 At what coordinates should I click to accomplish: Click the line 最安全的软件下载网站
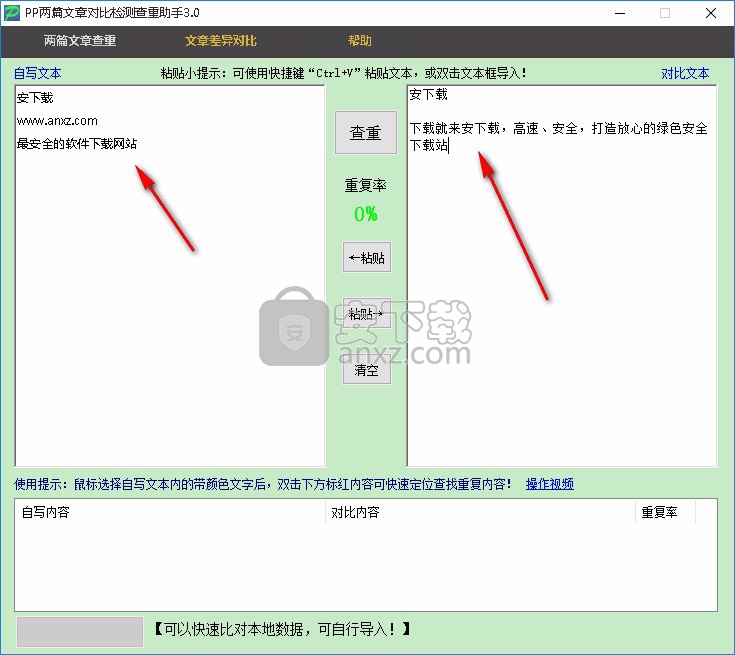pos(77,143)
